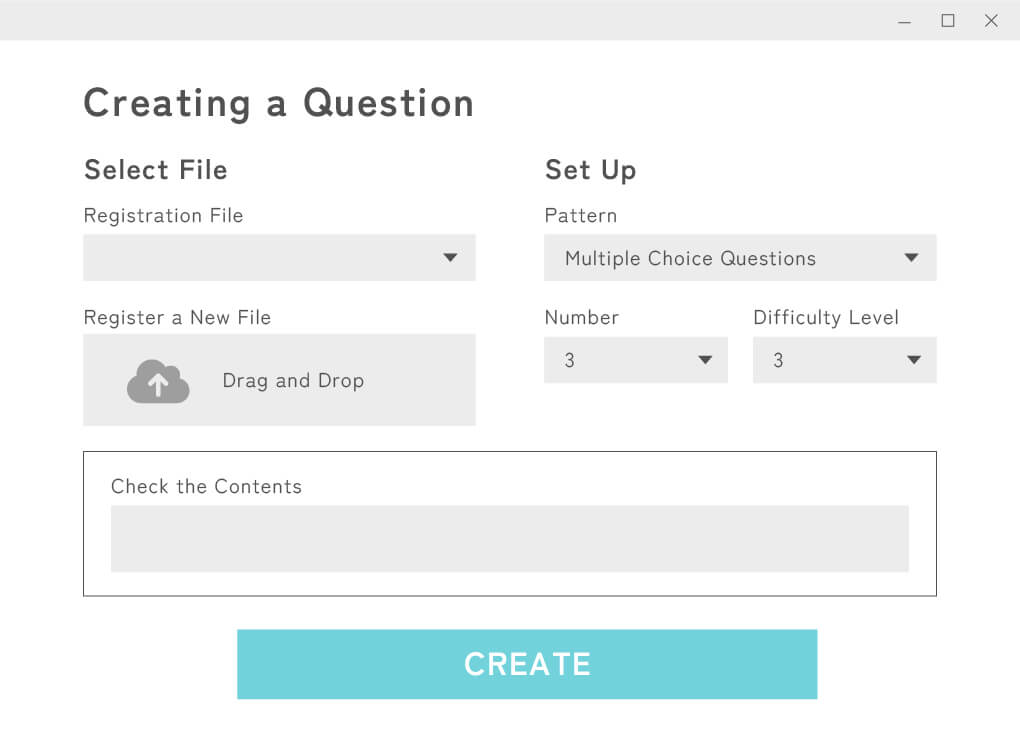Maximize the window

(948, 21)
